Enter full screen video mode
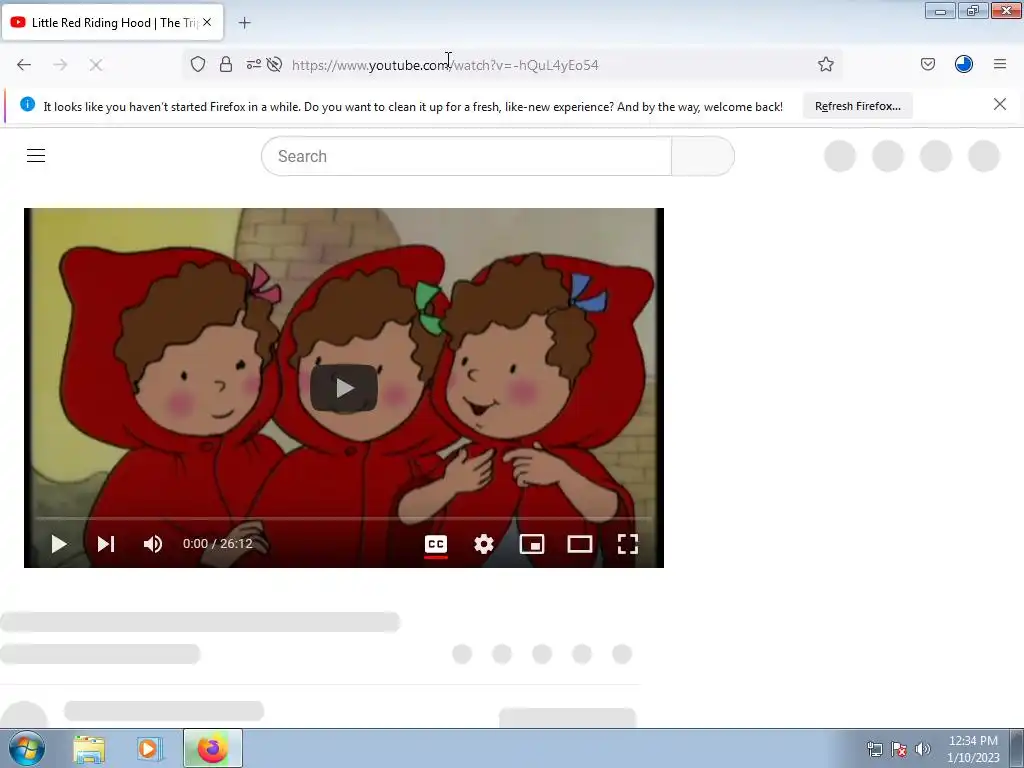 (628, 544)
